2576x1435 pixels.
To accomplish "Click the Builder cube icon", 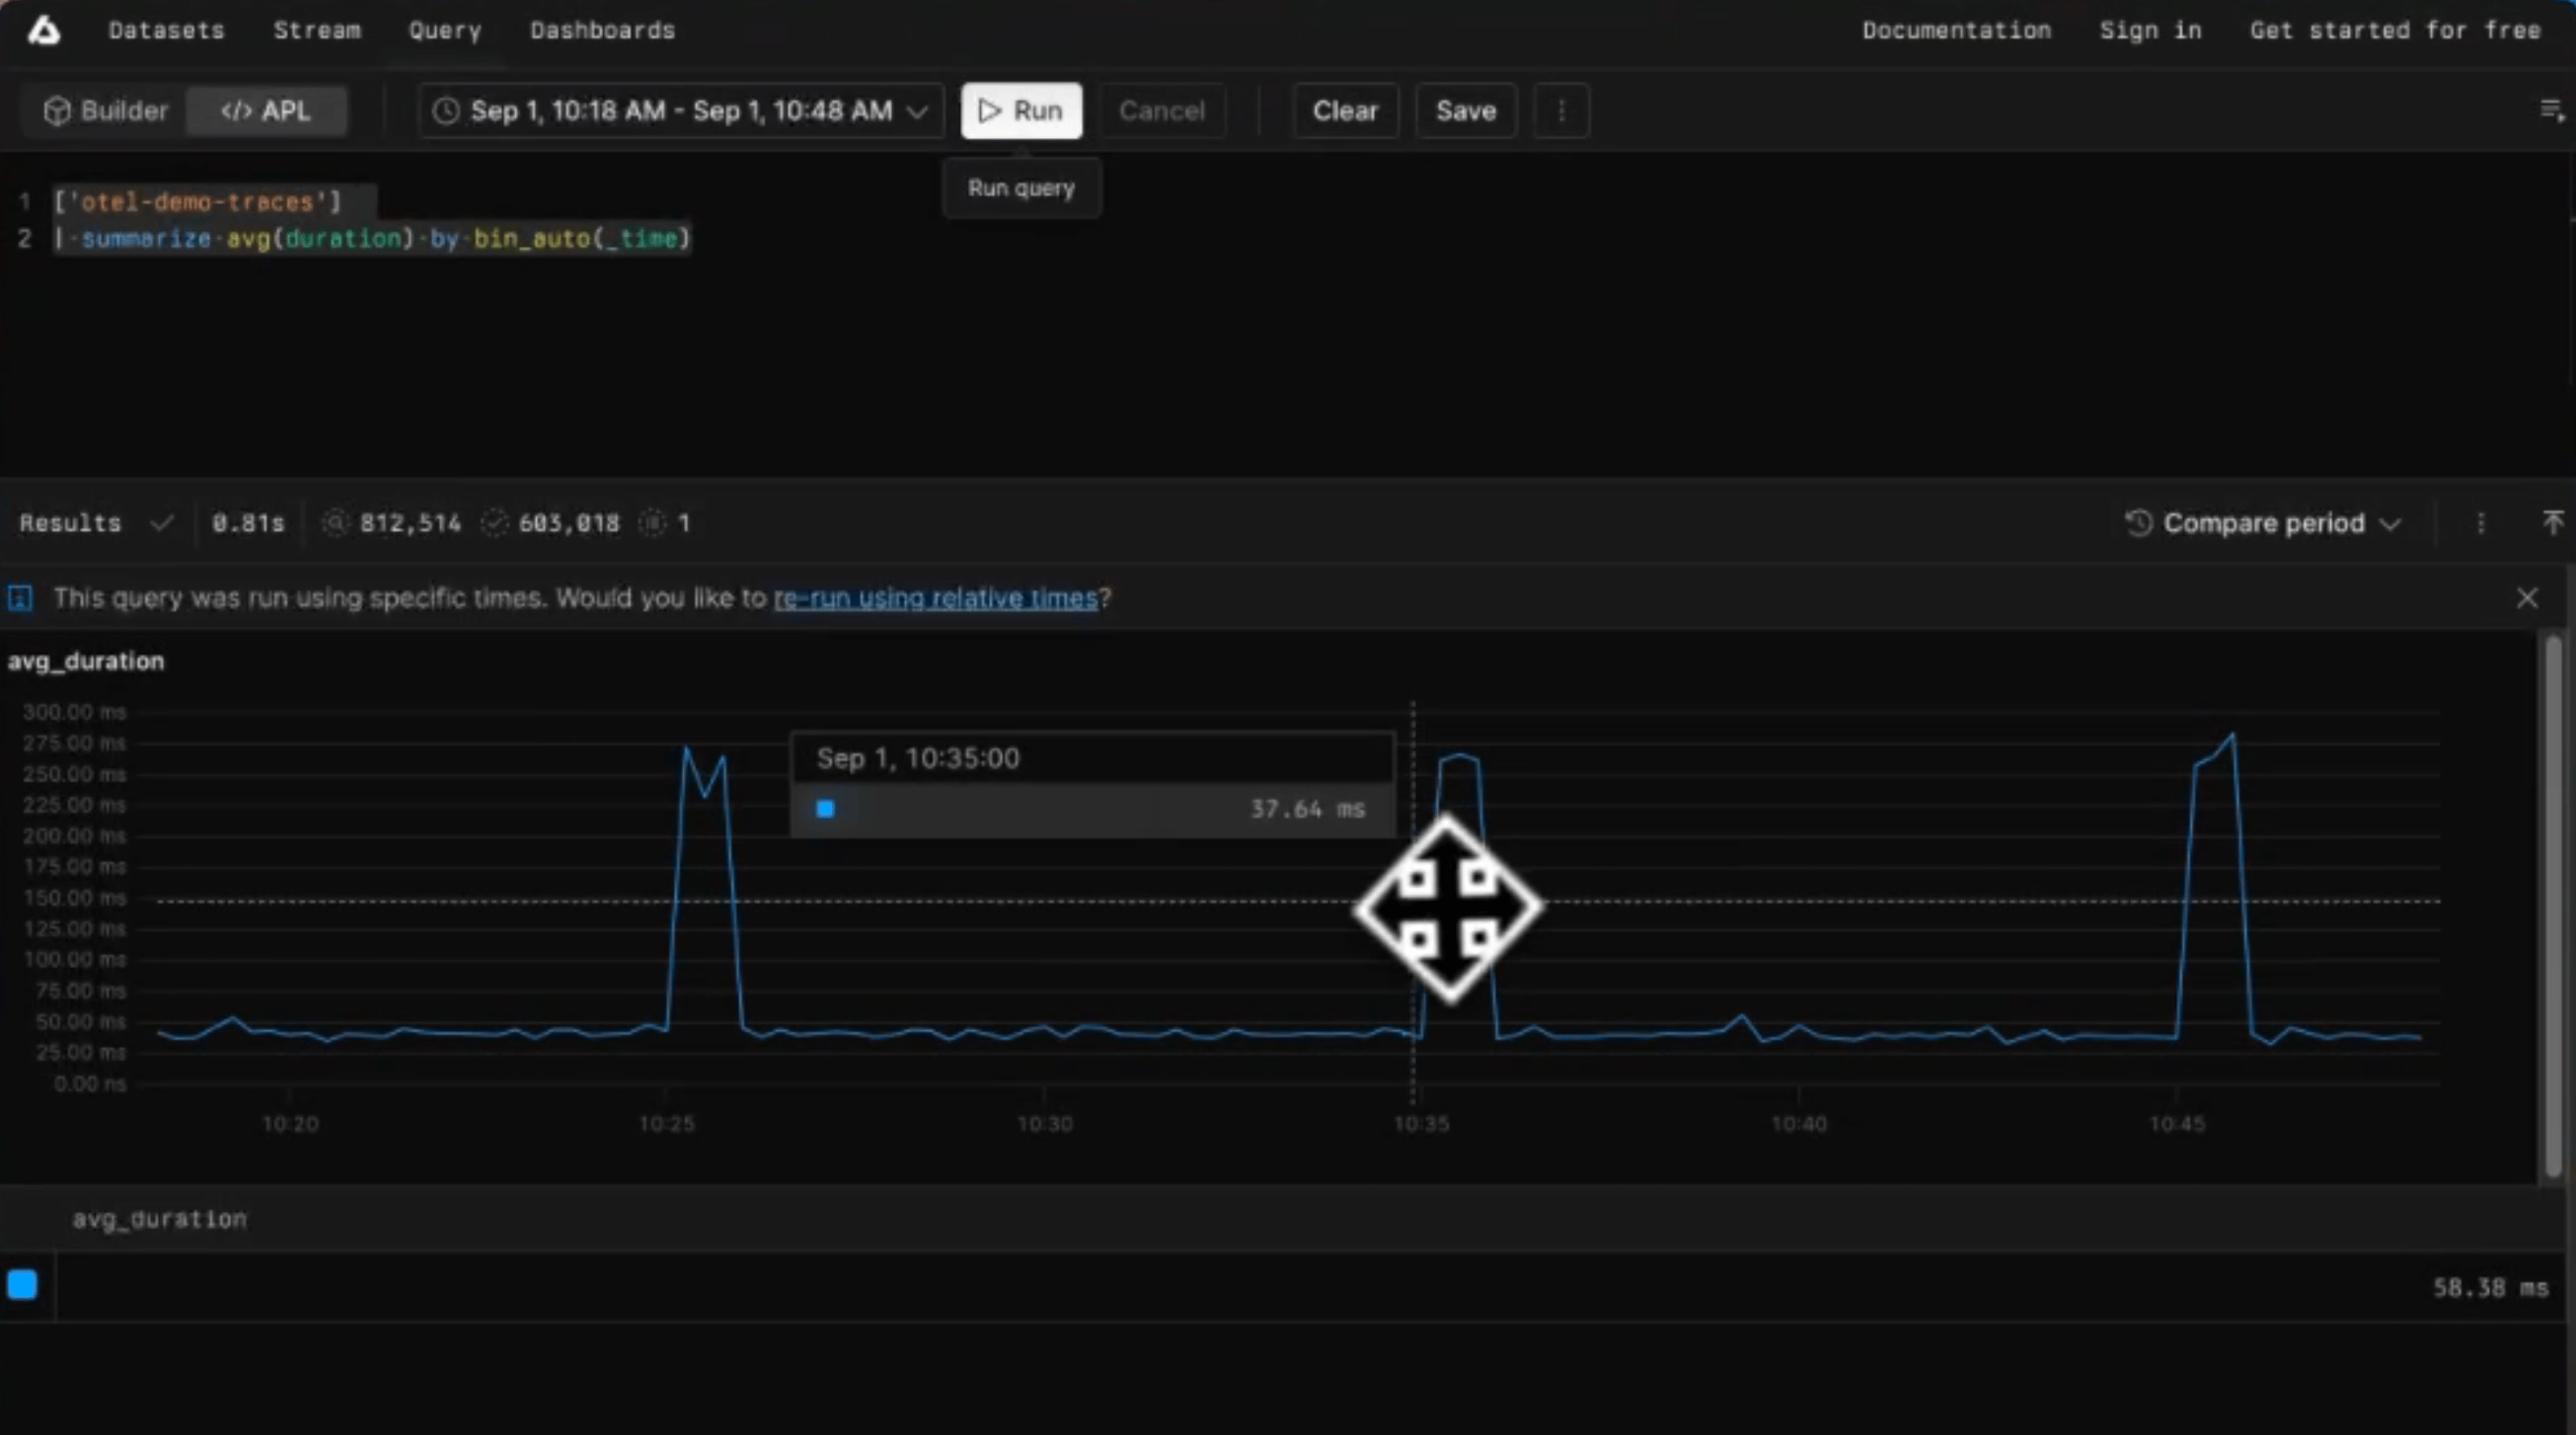I will [57, 110].
